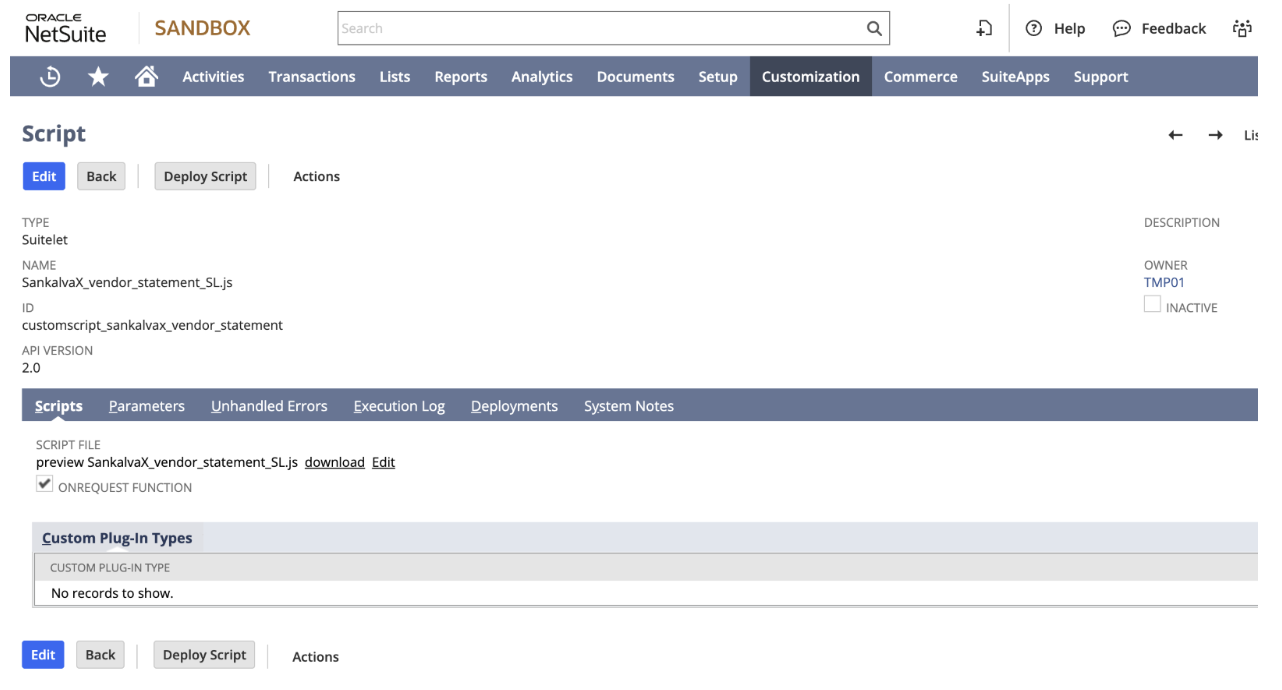Viewport: 1282px width, 690px height.
Task: Open the SuiteApps menu
Action: [x=1016, y=77]
